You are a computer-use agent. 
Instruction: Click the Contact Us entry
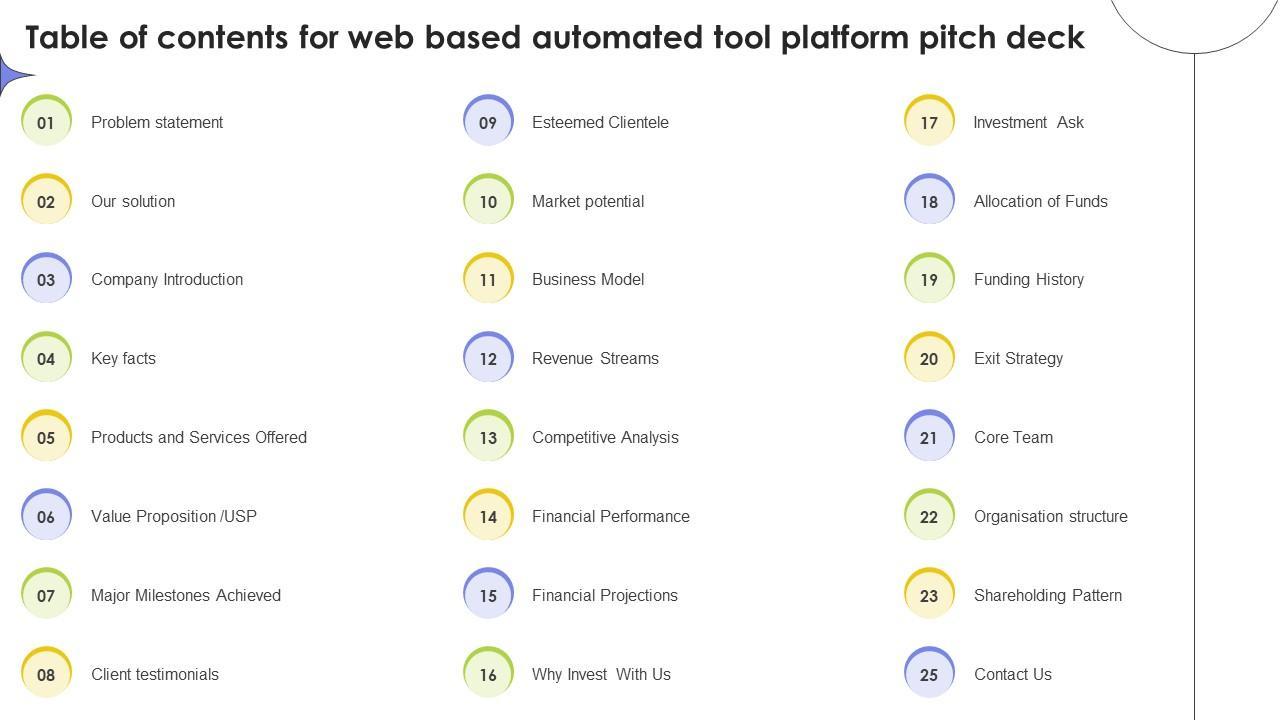[x=1013, y=674]
